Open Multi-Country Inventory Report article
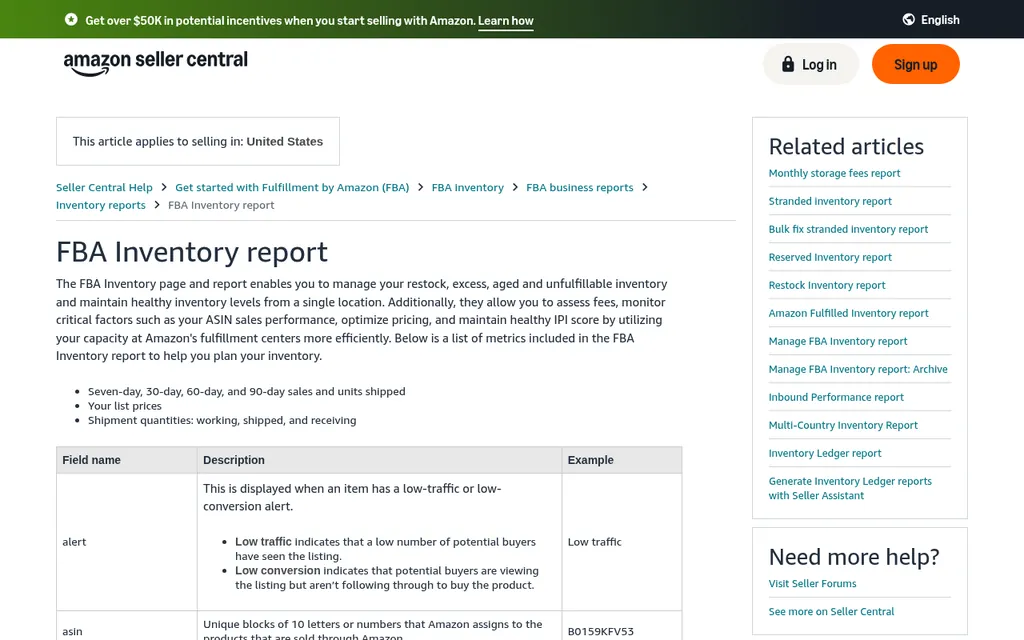The image size is (1024, 640). [x=842, y=426]
